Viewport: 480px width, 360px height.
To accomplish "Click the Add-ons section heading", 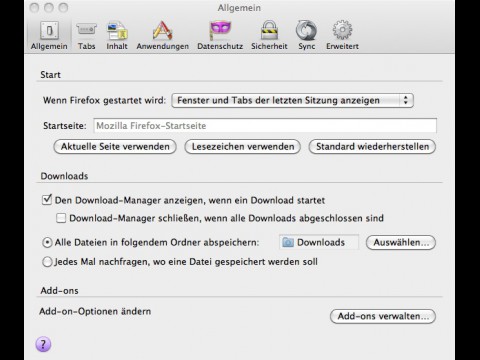I will point(59,291).
